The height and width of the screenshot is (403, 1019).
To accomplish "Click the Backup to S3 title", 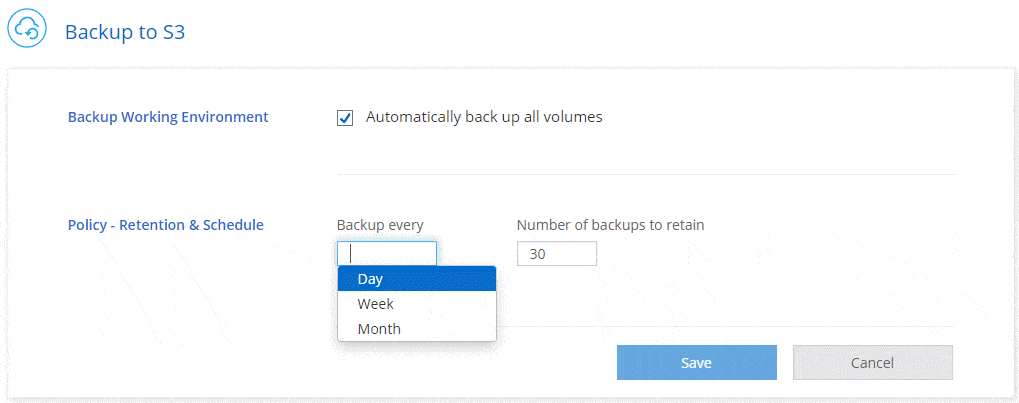I will (125, 32).
